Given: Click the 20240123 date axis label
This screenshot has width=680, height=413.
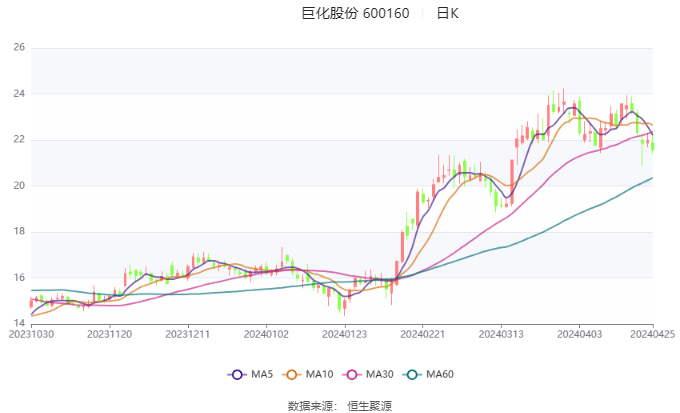Looking at the screenshot, I should click(344, 334).
